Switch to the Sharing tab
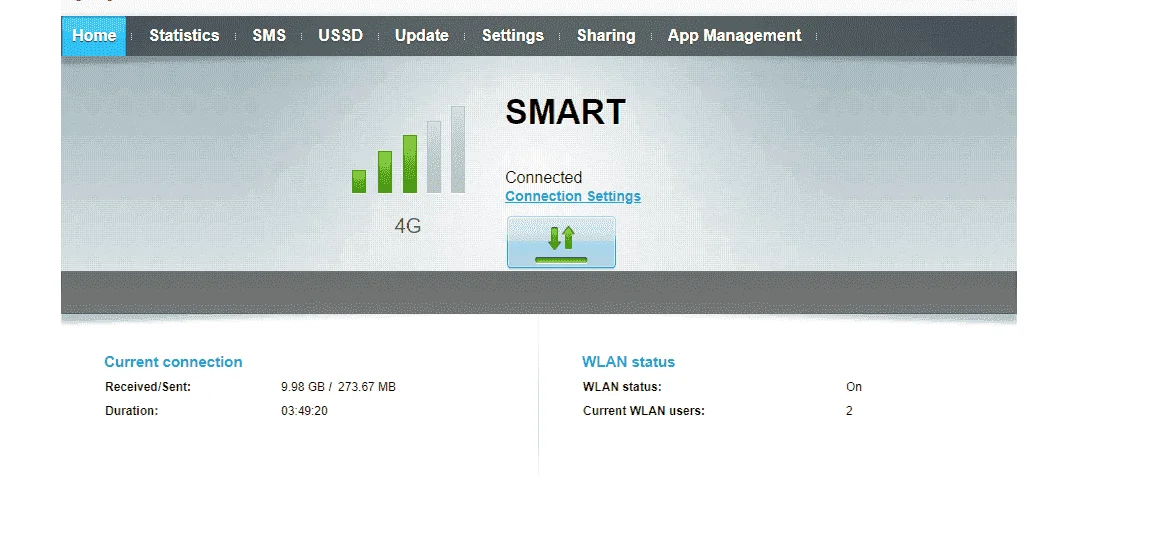Viewport: 1159px width, 539px height. coord(606,35)
